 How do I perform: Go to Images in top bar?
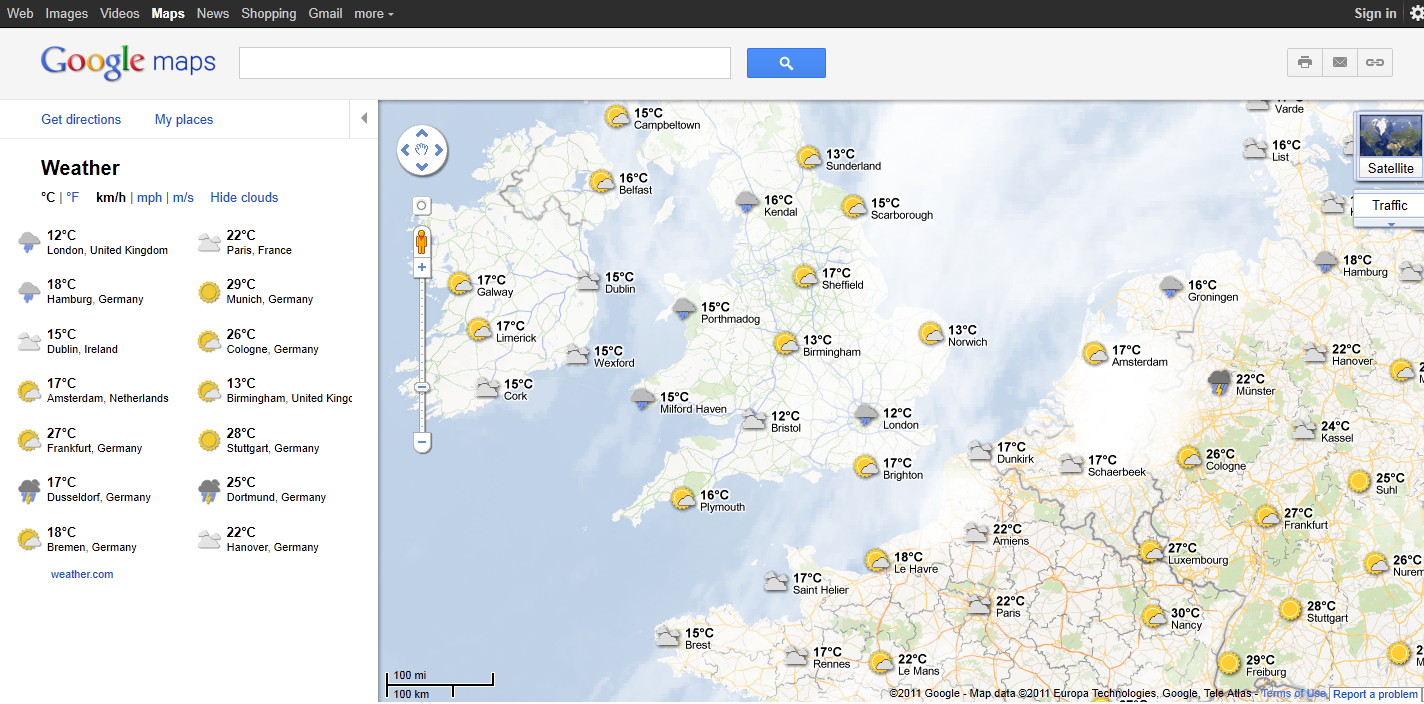67,13
